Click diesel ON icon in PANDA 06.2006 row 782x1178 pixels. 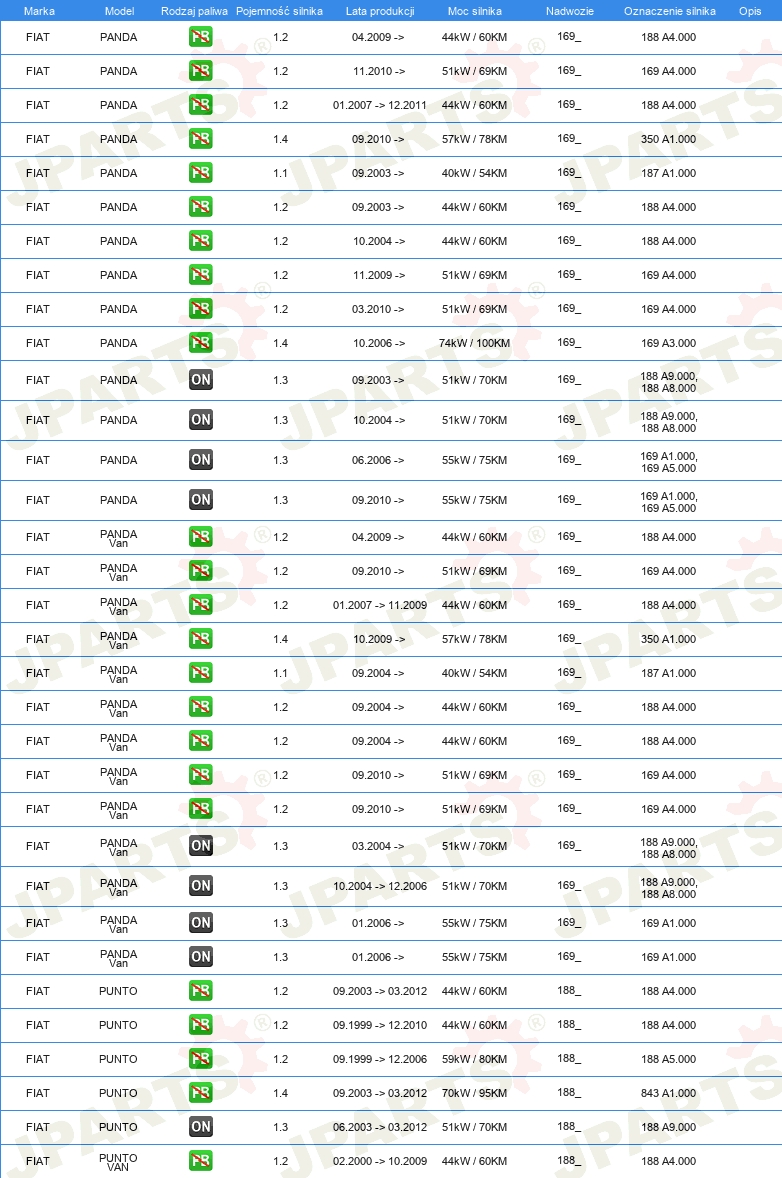(201, 459)
